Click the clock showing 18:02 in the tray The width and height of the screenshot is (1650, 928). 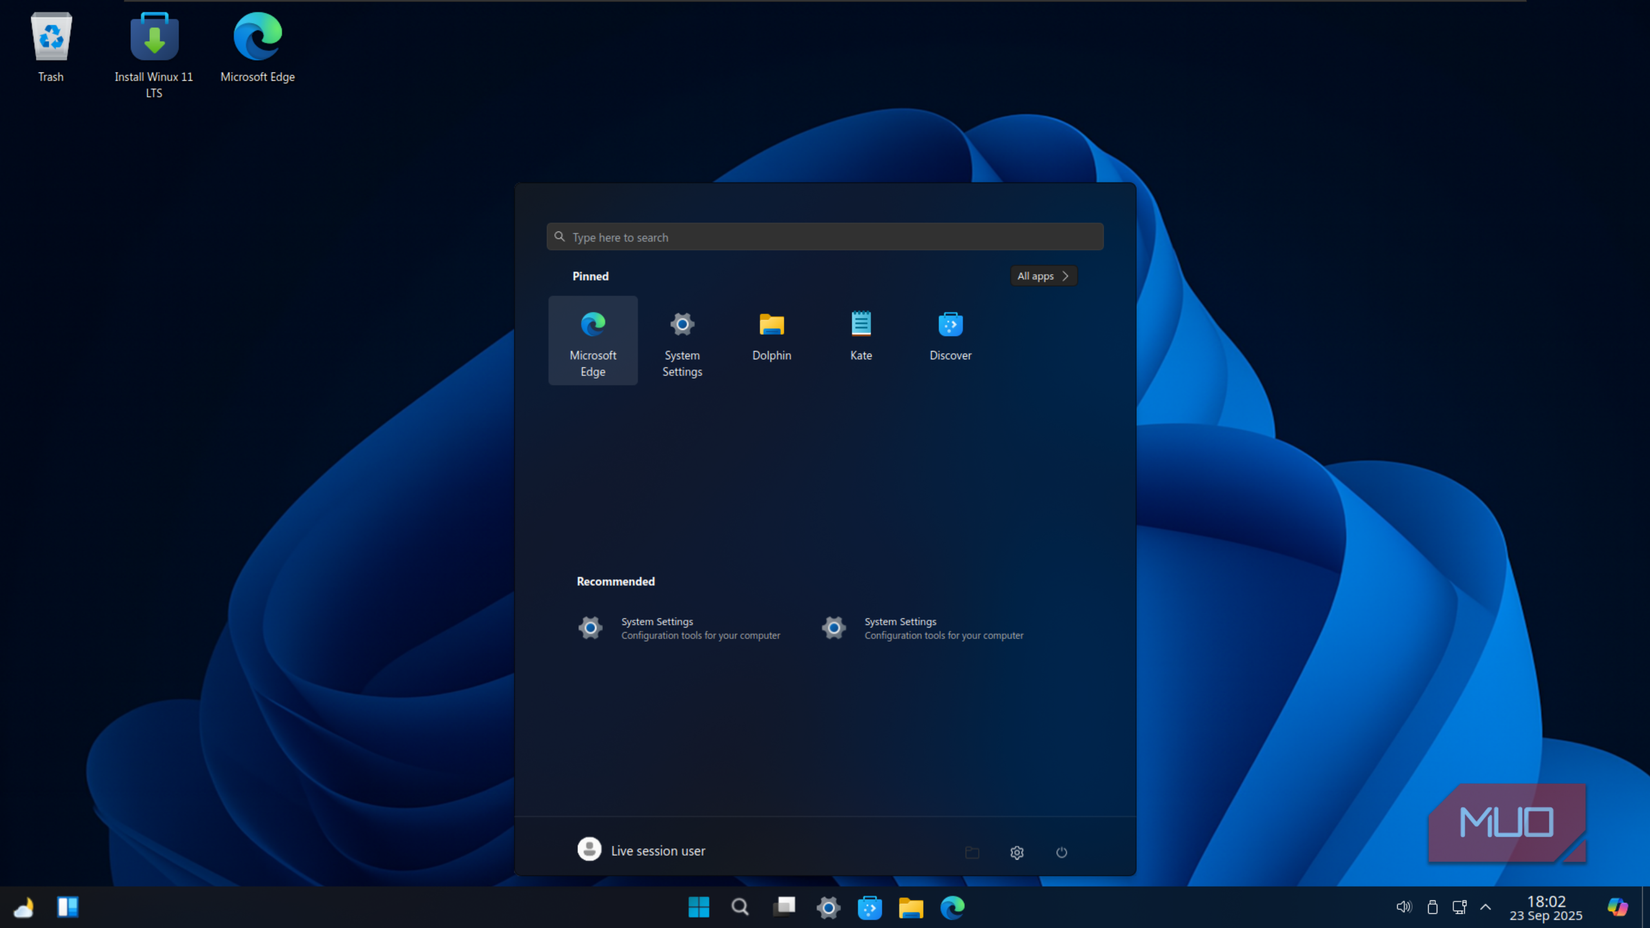[x=1545, y=907]
